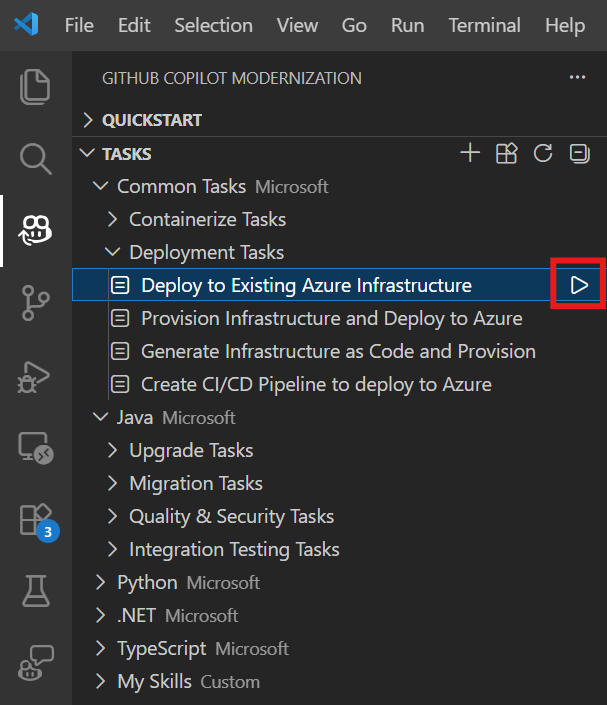Click the Create CI/CD Pipeline task icon
This screenshot has width=607, height=705.
click(120, 384)
